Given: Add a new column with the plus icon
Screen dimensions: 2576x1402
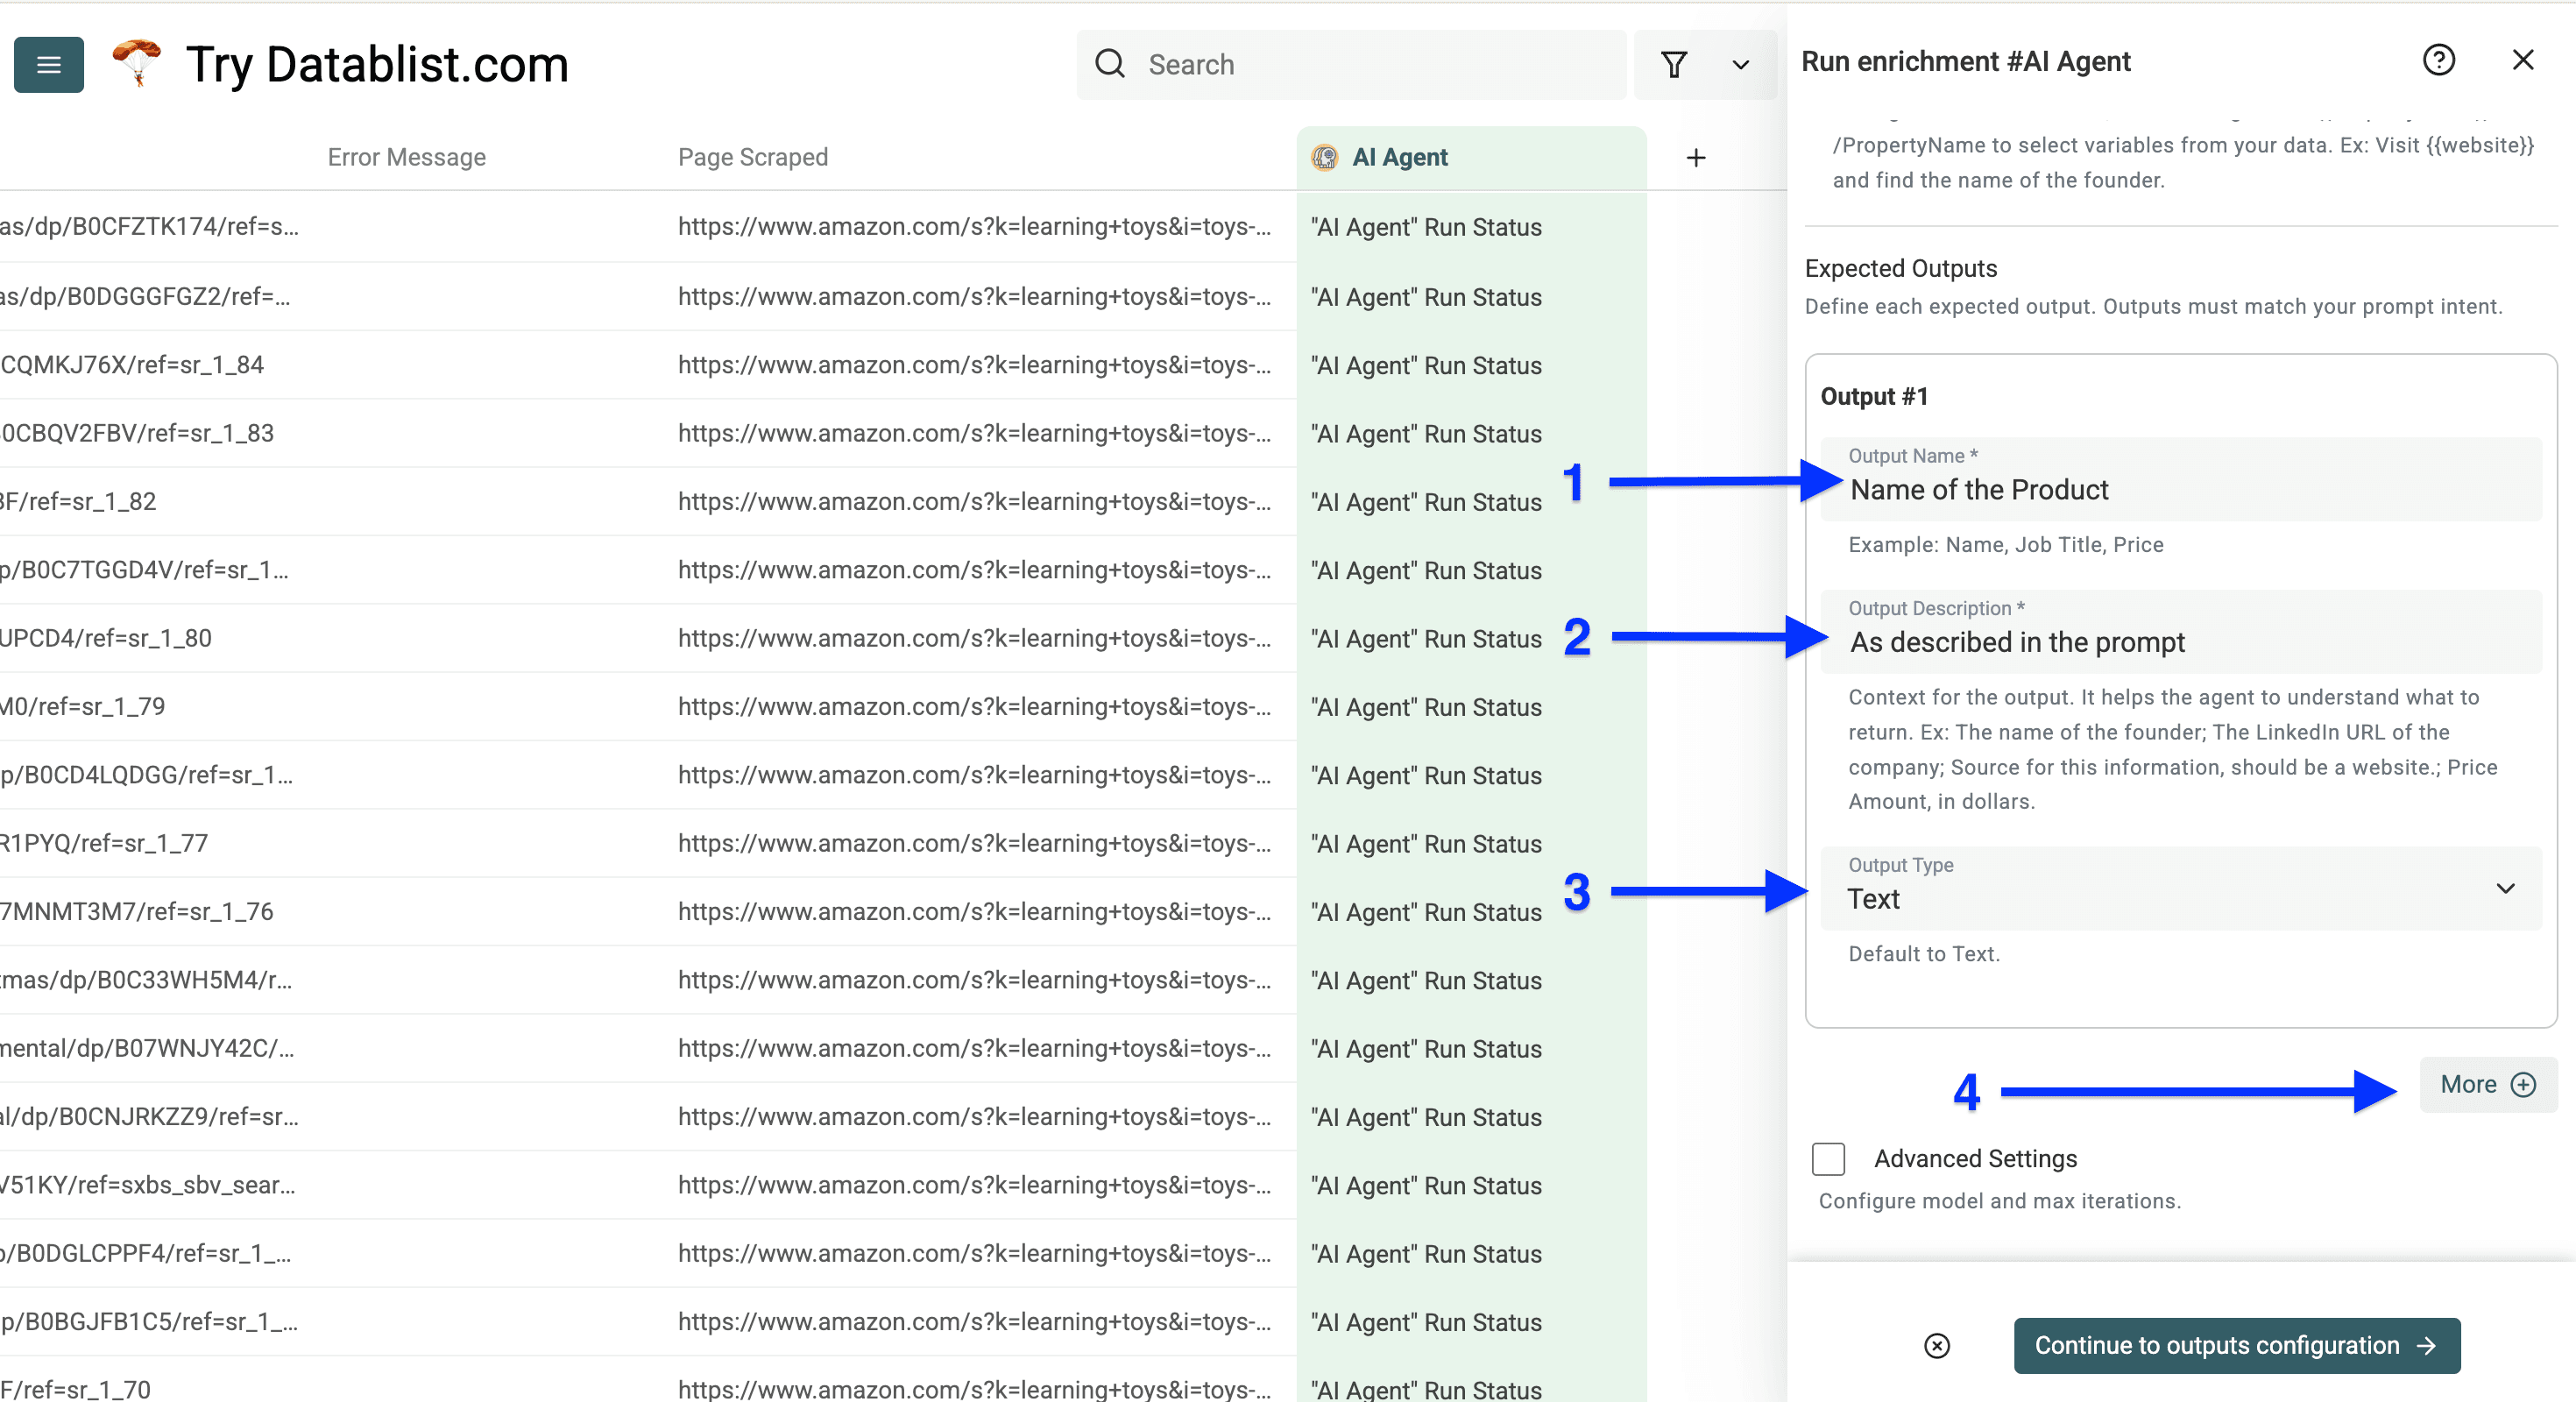Looking at the screenshot, I should 1696,157.
